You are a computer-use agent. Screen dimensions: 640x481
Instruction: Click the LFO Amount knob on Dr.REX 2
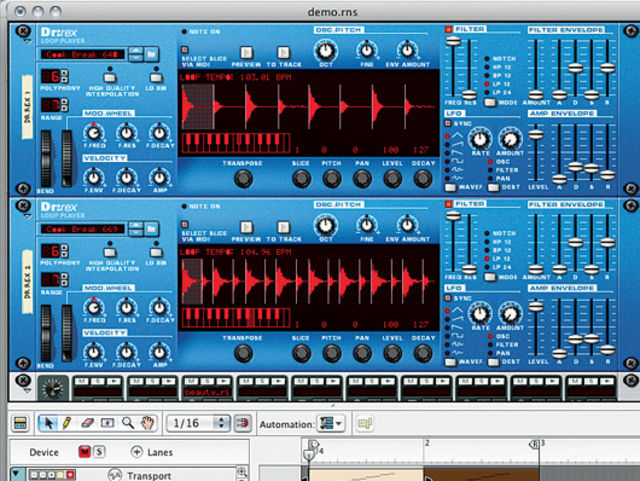[x=510, y=314]
